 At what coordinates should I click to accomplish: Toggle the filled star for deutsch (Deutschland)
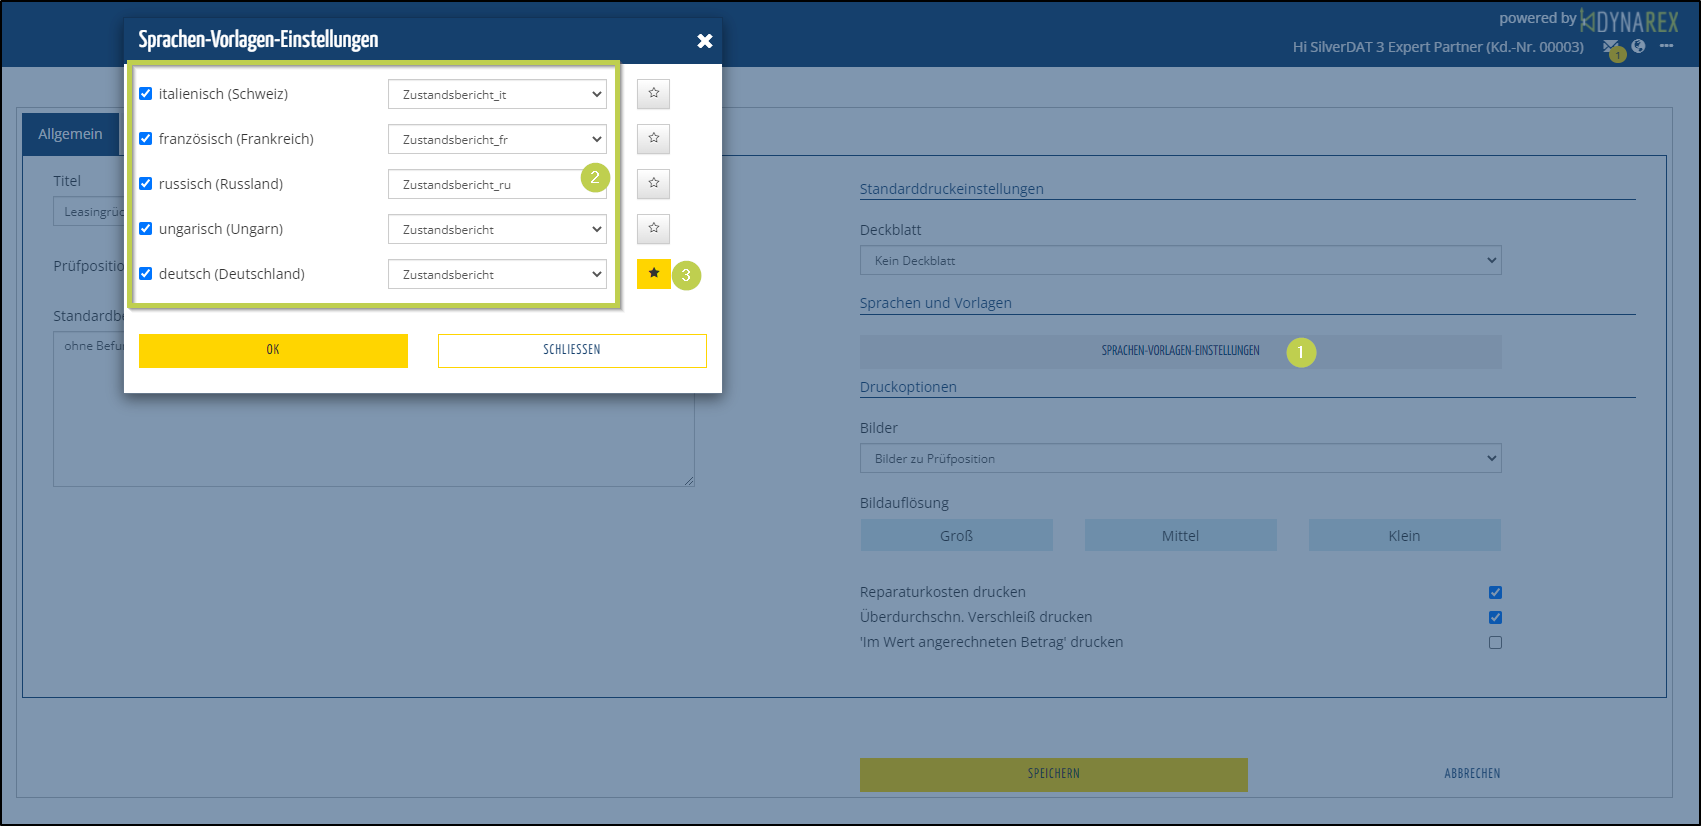point(653,274)
